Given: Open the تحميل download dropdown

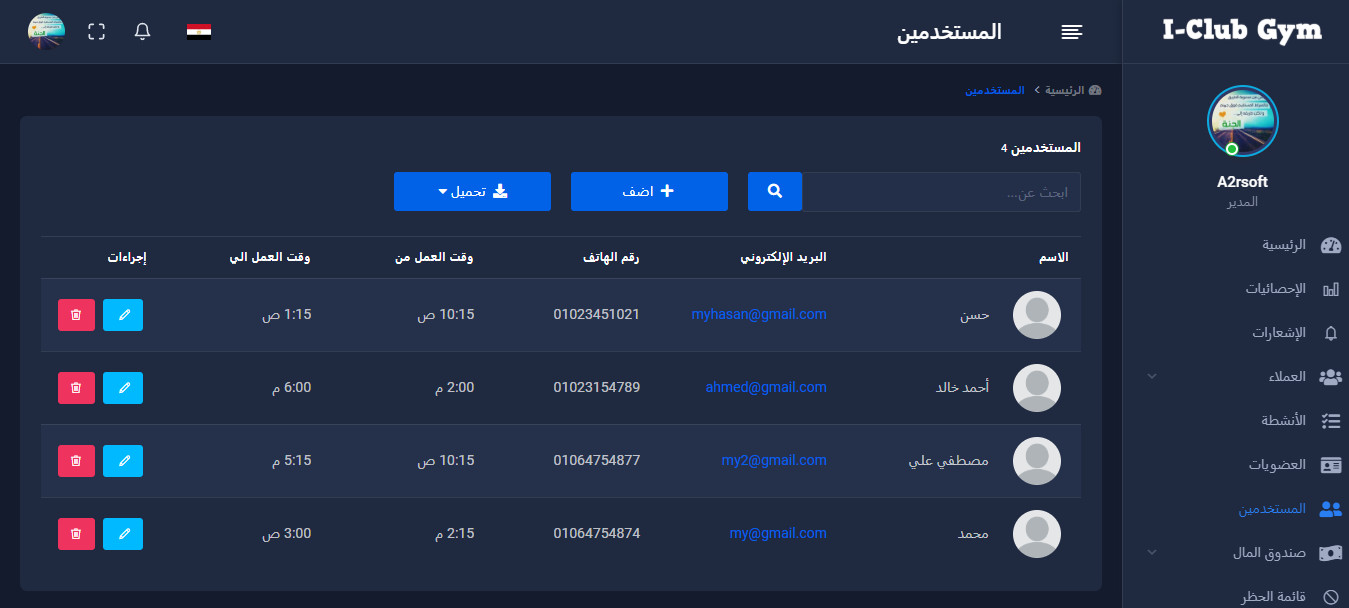Looking at the screenshot, I should pos(472,191).
